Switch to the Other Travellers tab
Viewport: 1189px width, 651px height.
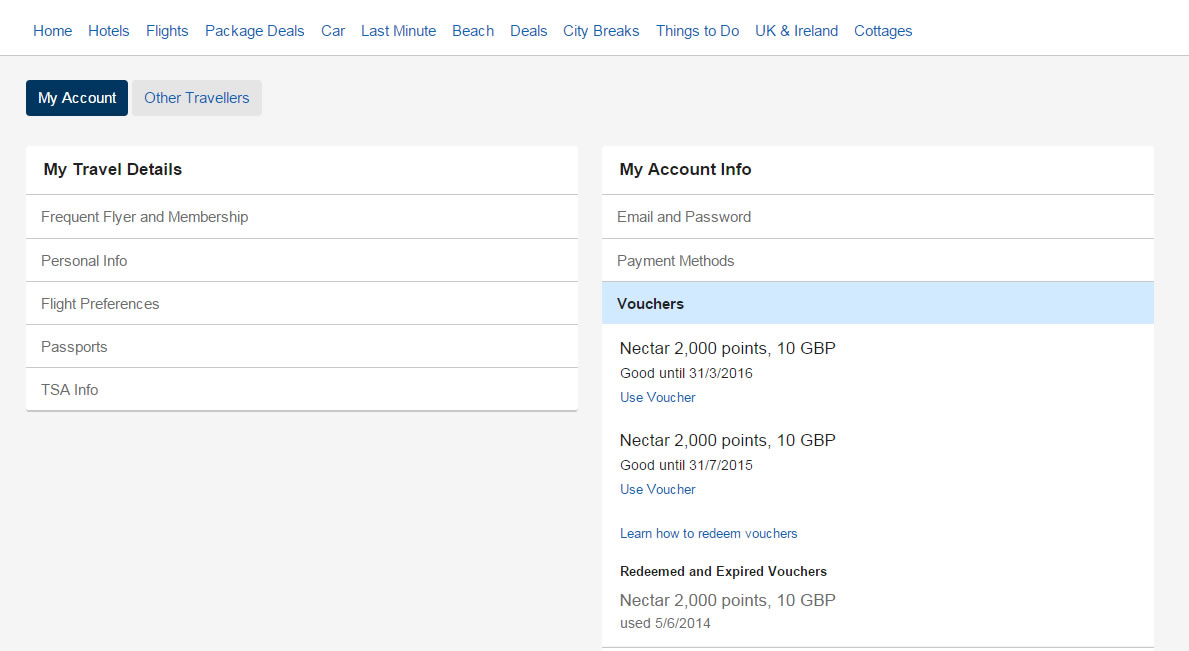(x=196, y=98)
